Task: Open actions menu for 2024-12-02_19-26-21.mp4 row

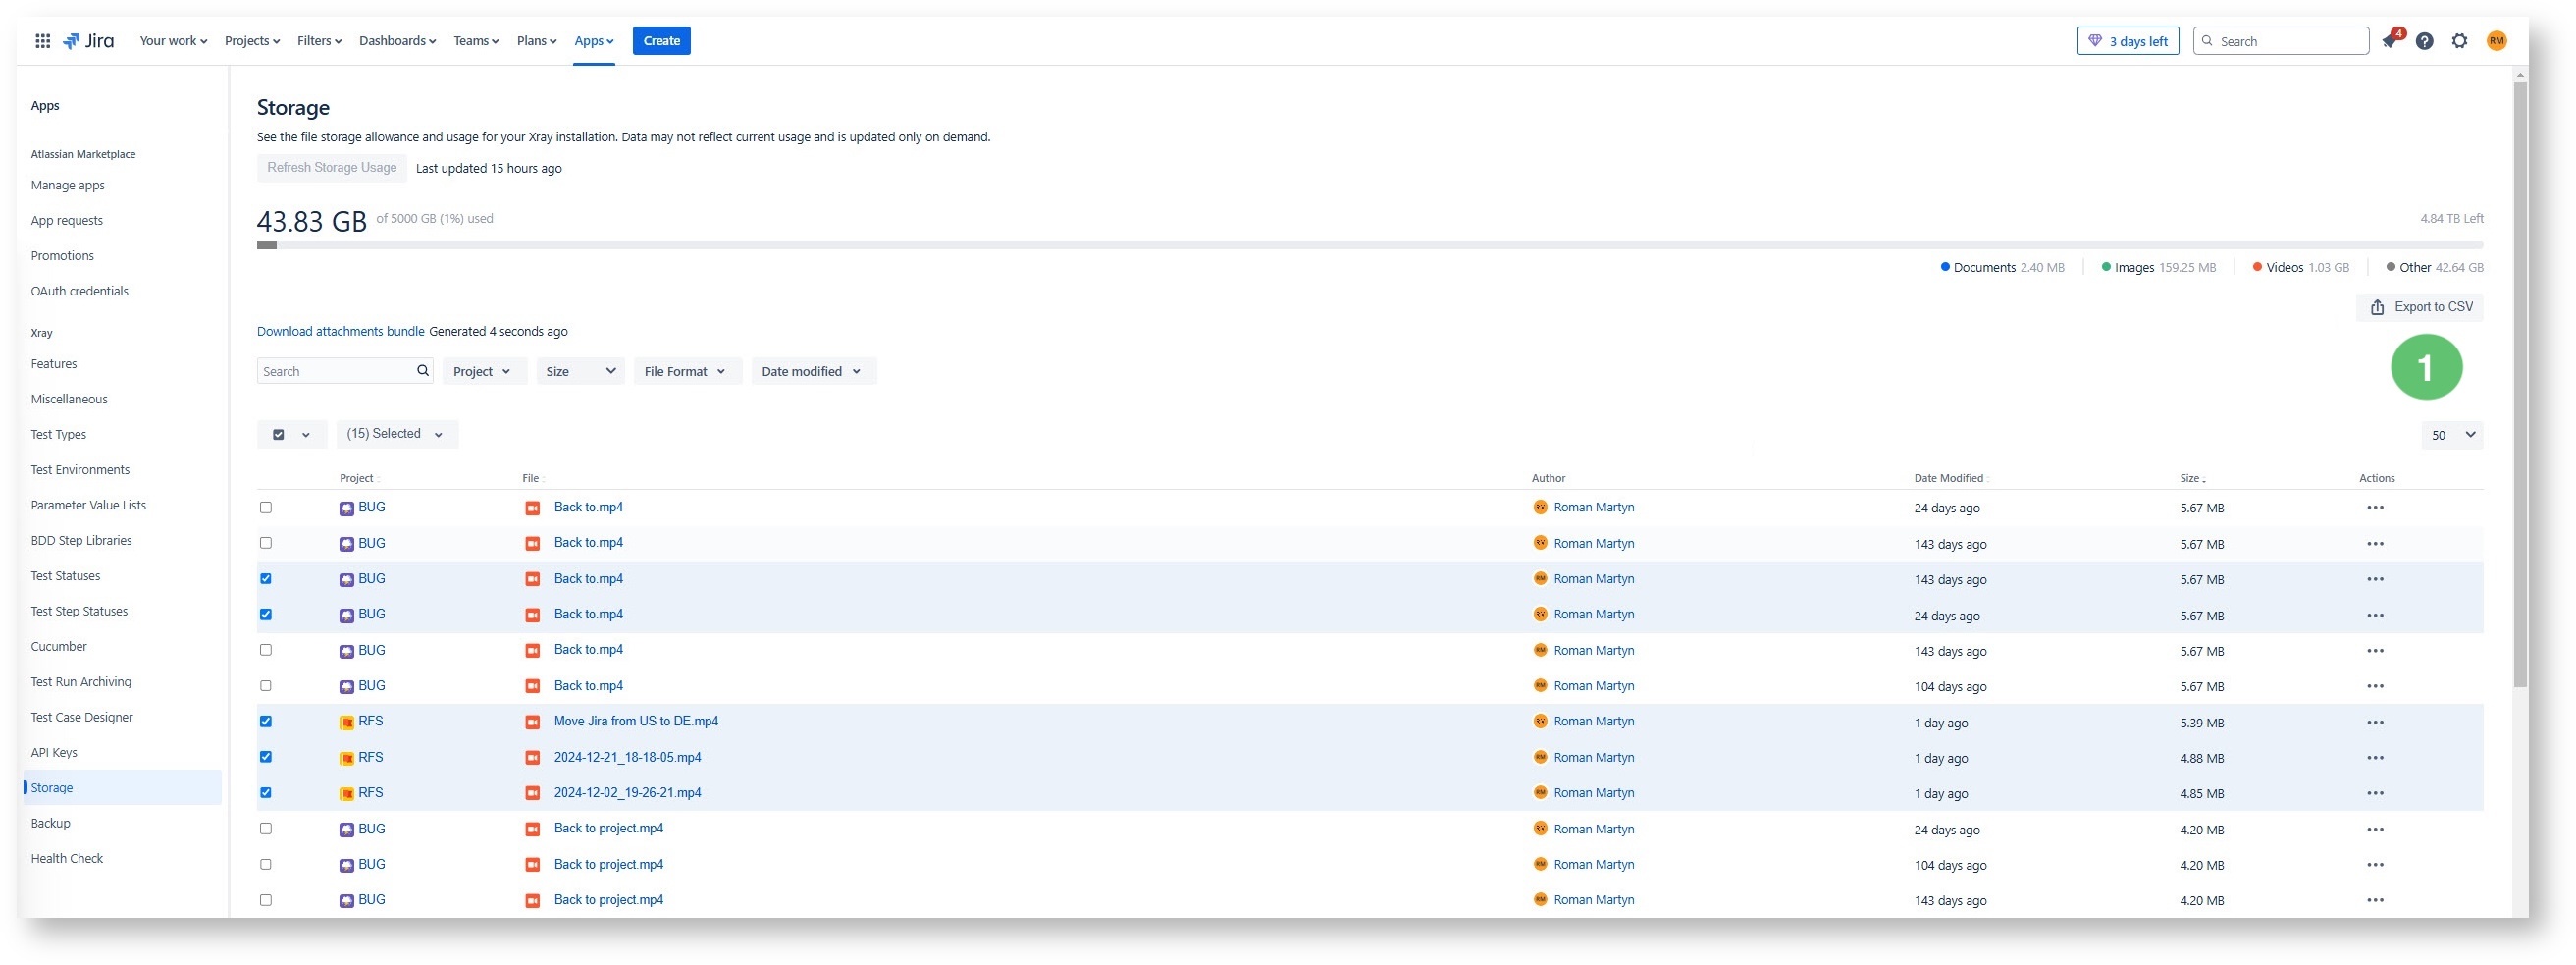Action: (2375, 793)
